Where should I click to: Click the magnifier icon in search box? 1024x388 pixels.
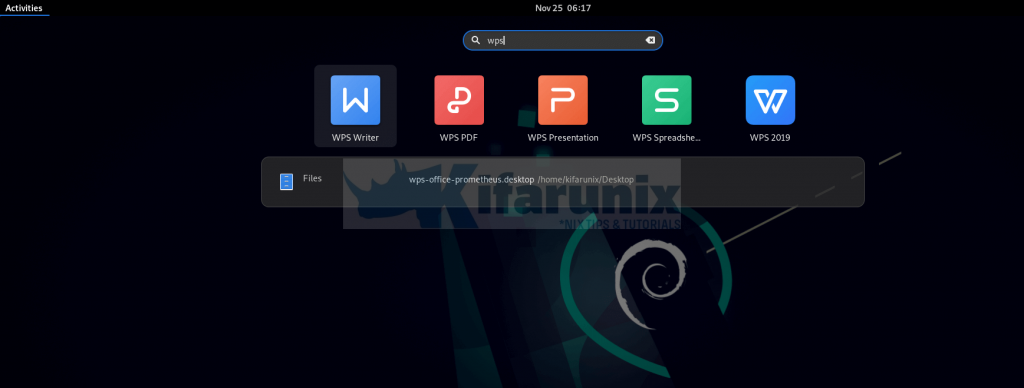point(476,40)
